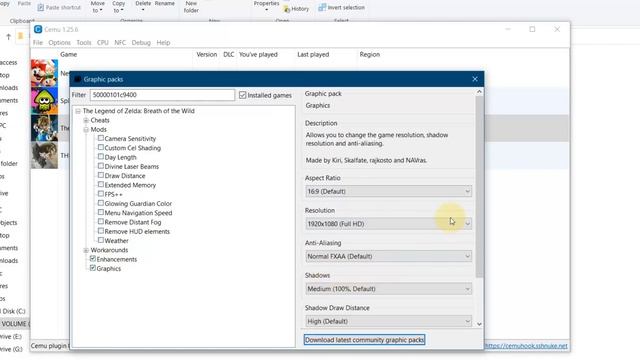Open the Aspect Ratio dropdown
Viewport: 640px width, 360px height.
(x=388, y=191)
